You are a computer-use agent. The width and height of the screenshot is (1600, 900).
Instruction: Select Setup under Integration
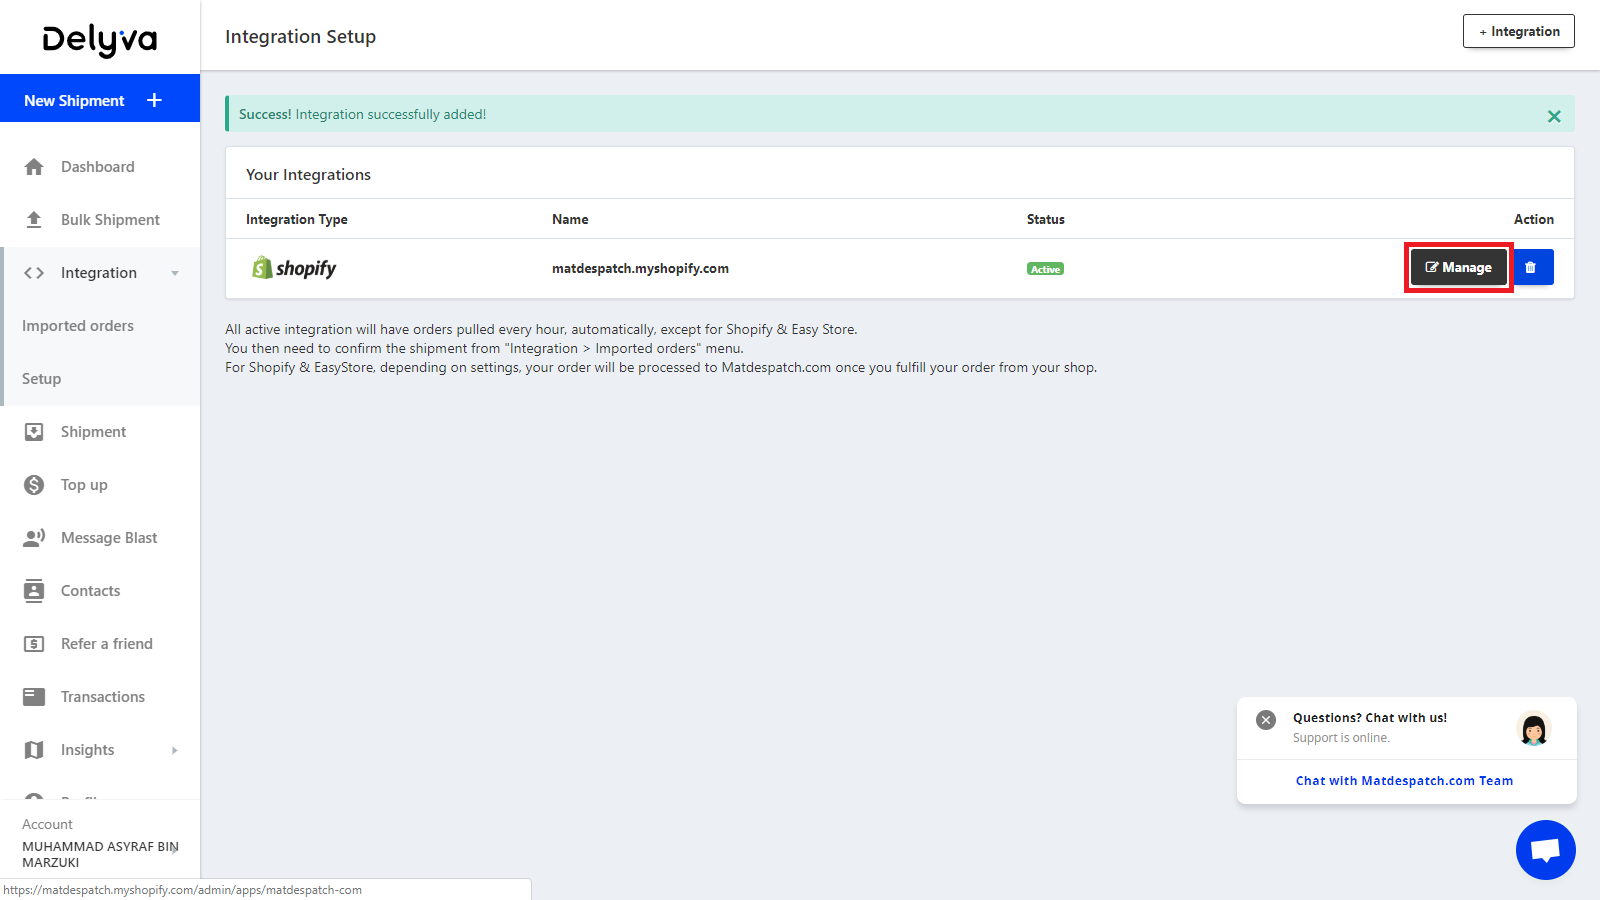(42, 379)
